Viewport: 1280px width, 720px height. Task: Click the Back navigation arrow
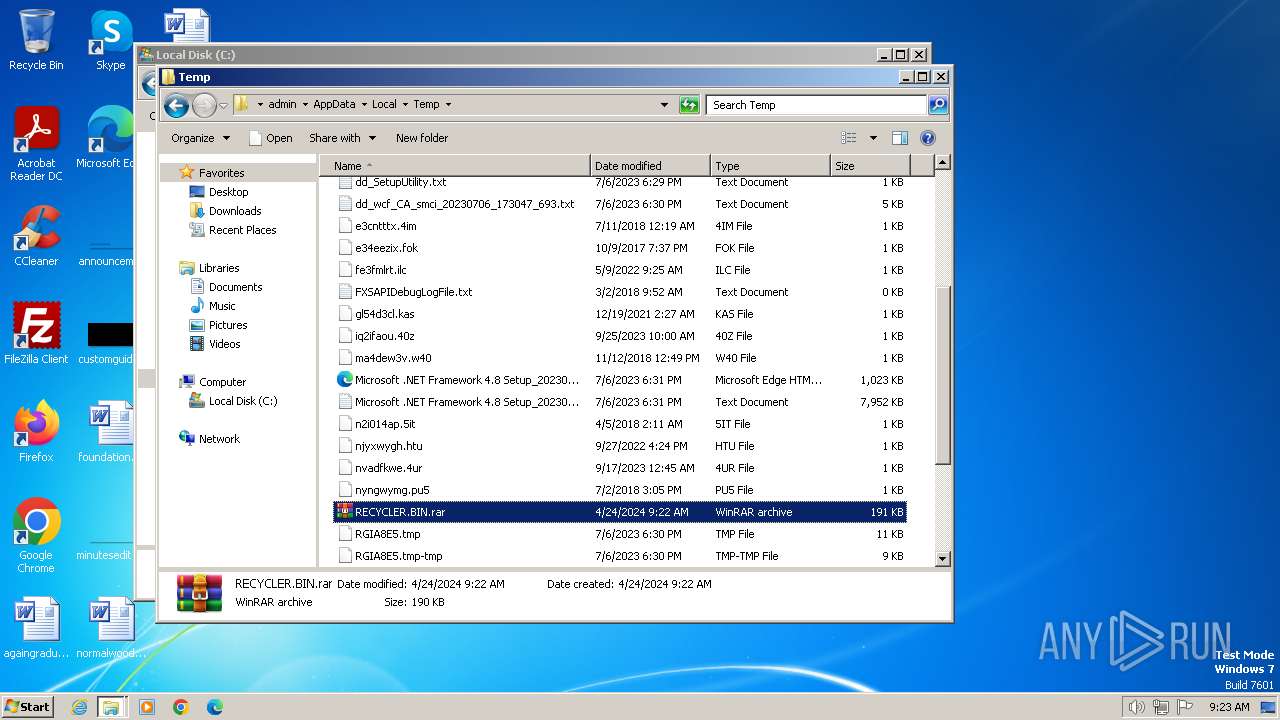pyautogui.click(x=176, y=105)
